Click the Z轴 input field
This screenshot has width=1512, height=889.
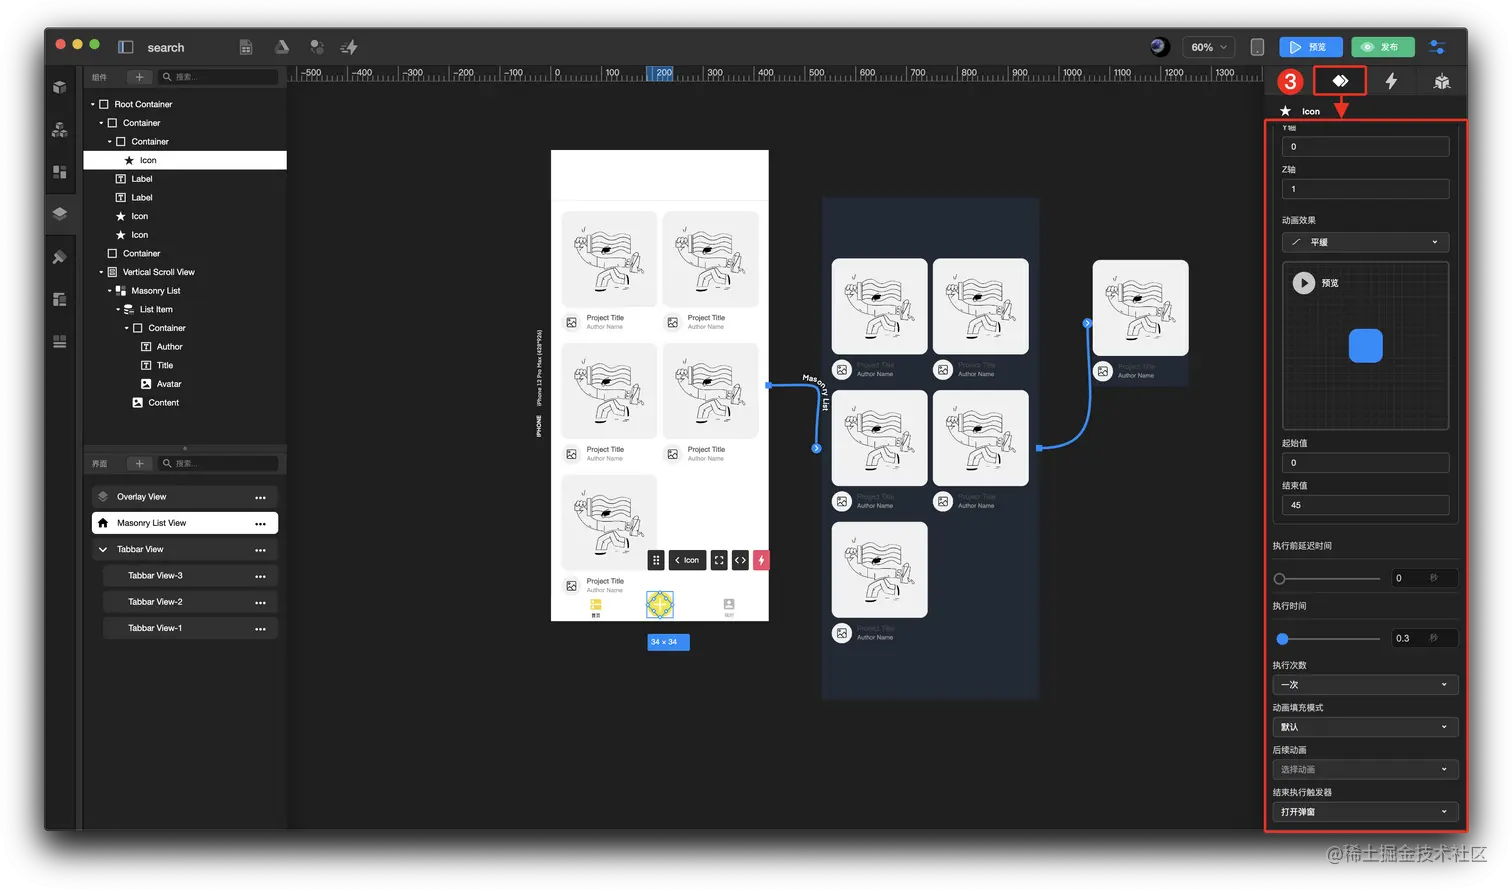pyautogui.click(x=1365, y=189)
